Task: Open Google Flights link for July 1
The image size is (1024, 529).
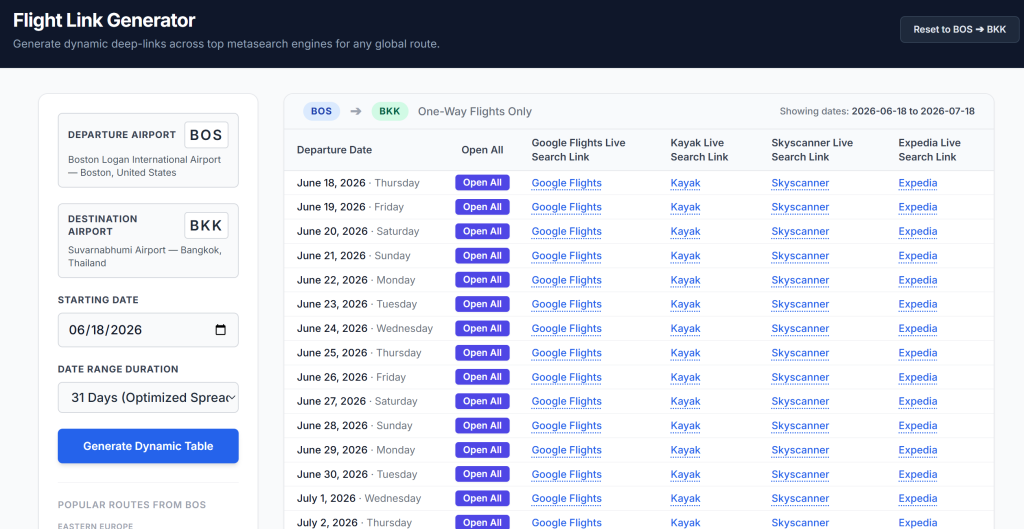Action: [566, 498]
